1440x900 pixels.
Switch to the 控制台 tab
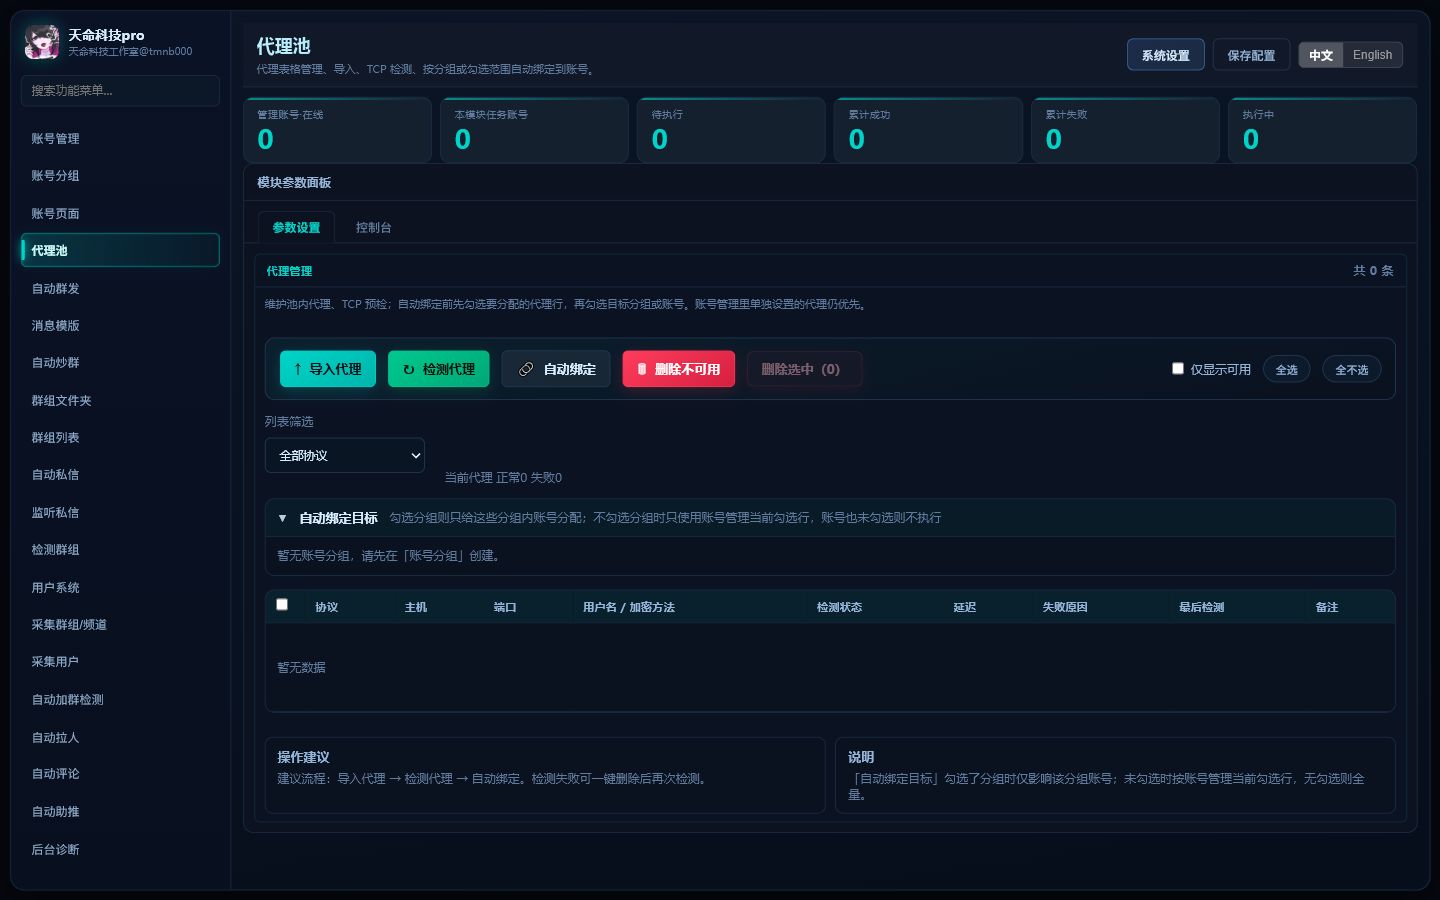click(x=373, y=228)
